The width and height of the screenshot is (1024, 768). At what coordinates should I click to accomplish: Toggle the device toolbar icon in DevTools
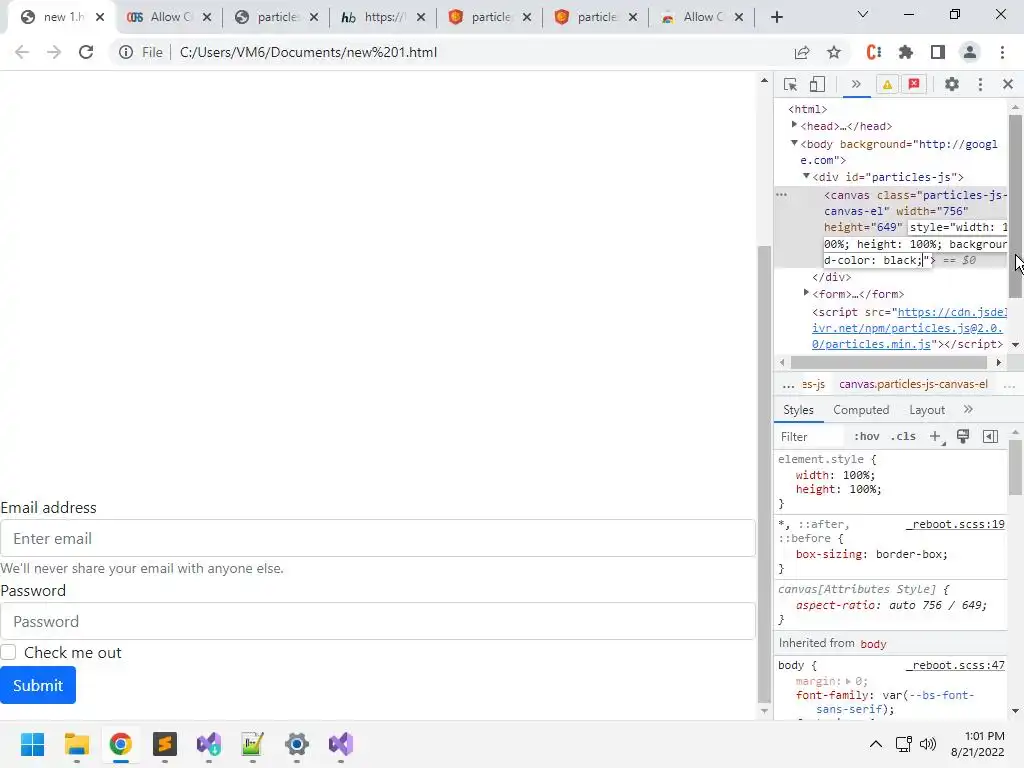point(817,84)
